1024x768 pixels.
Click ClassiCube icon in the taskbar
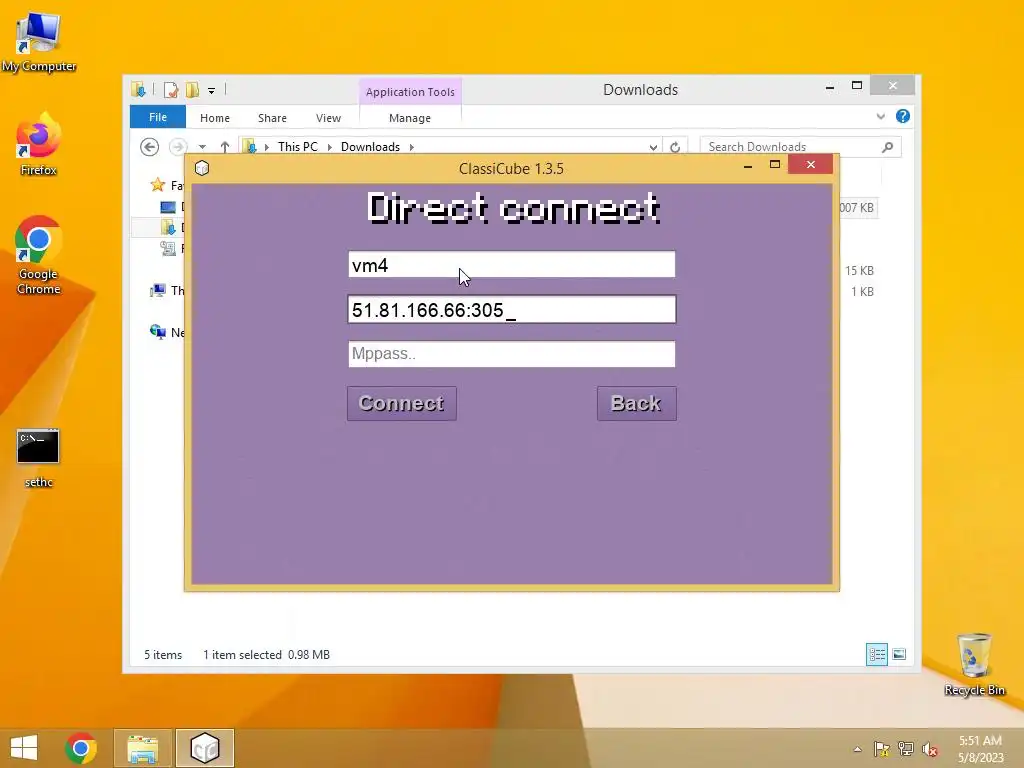click(204, 748)
